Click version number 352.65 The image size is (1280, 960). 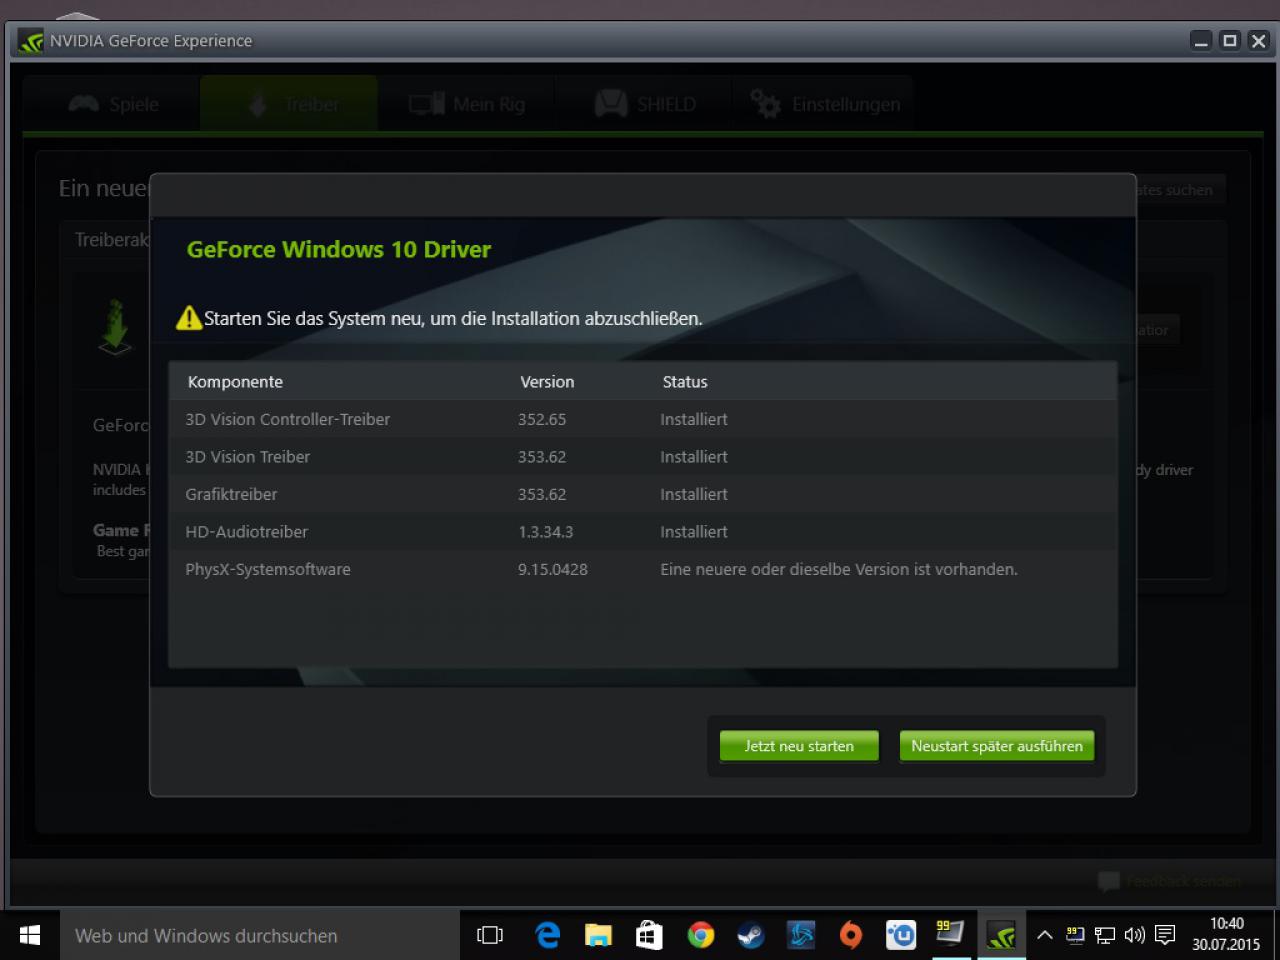pos(542,420)
